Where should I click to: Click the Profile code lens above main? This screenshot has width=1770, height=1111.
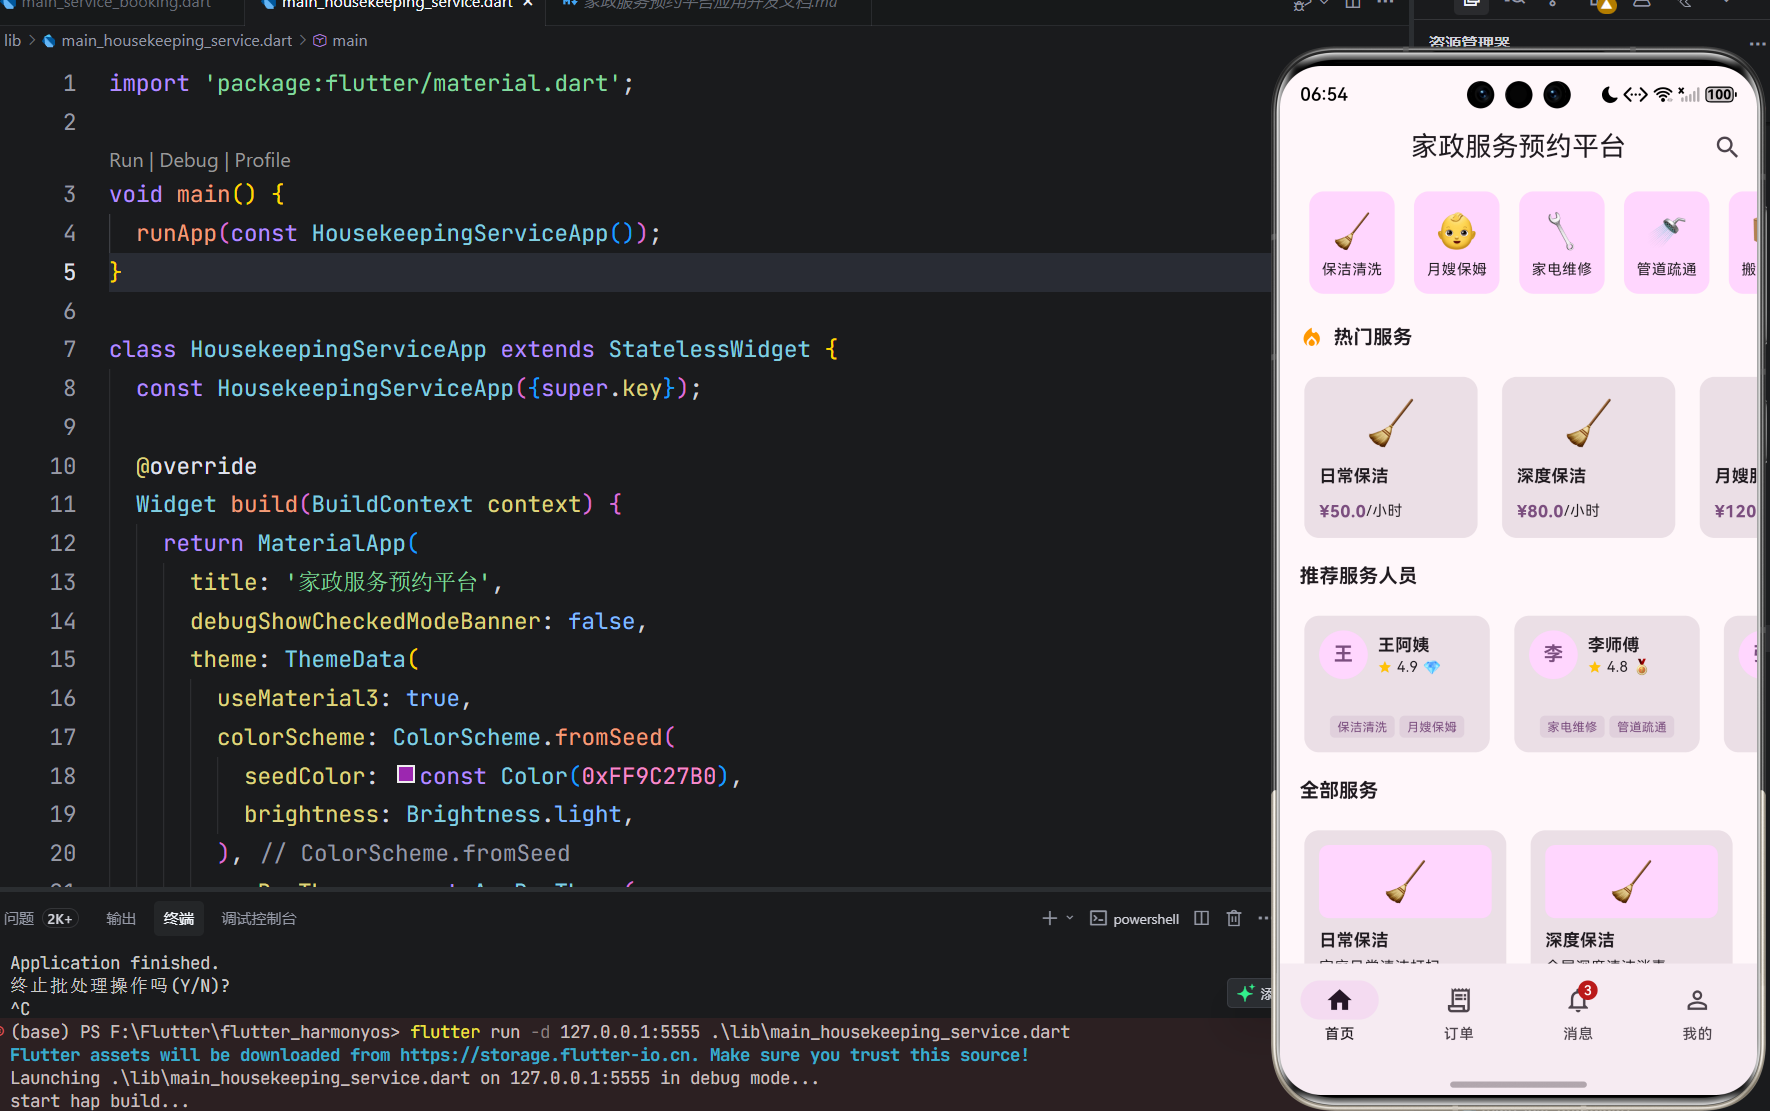[x=262, y=160]
